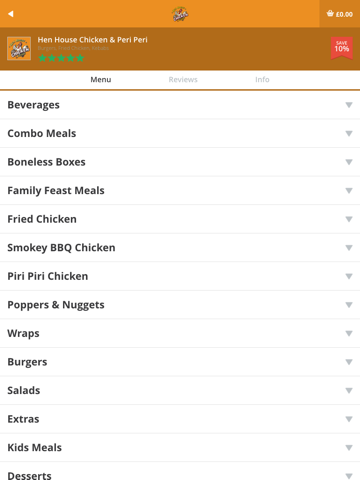Viewport: 360px width, 480px height.
Task: Expand the Piri Piri Chicken arrow
Action: pos(349,276)
